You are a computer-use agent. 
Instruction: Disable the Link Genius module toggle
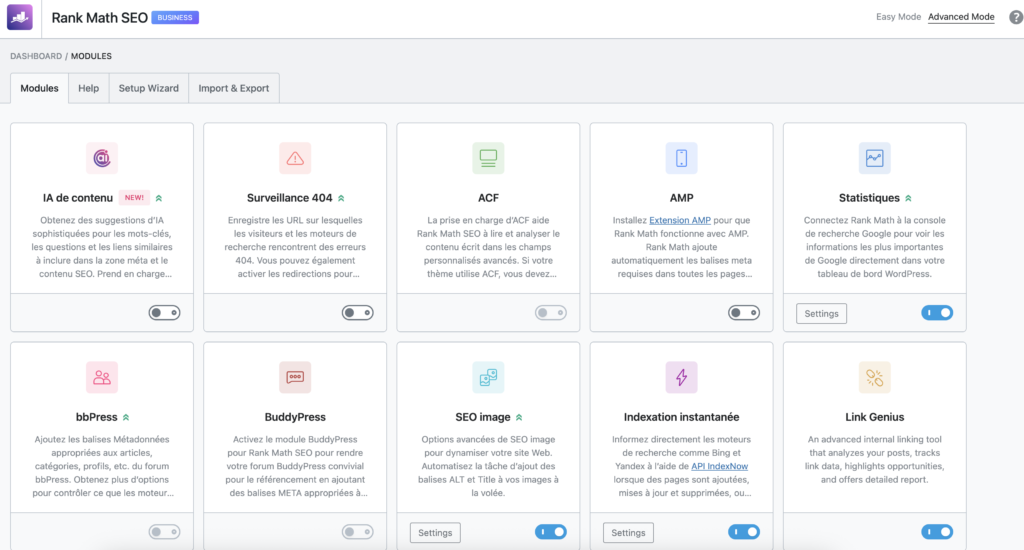tap(937, 532)
